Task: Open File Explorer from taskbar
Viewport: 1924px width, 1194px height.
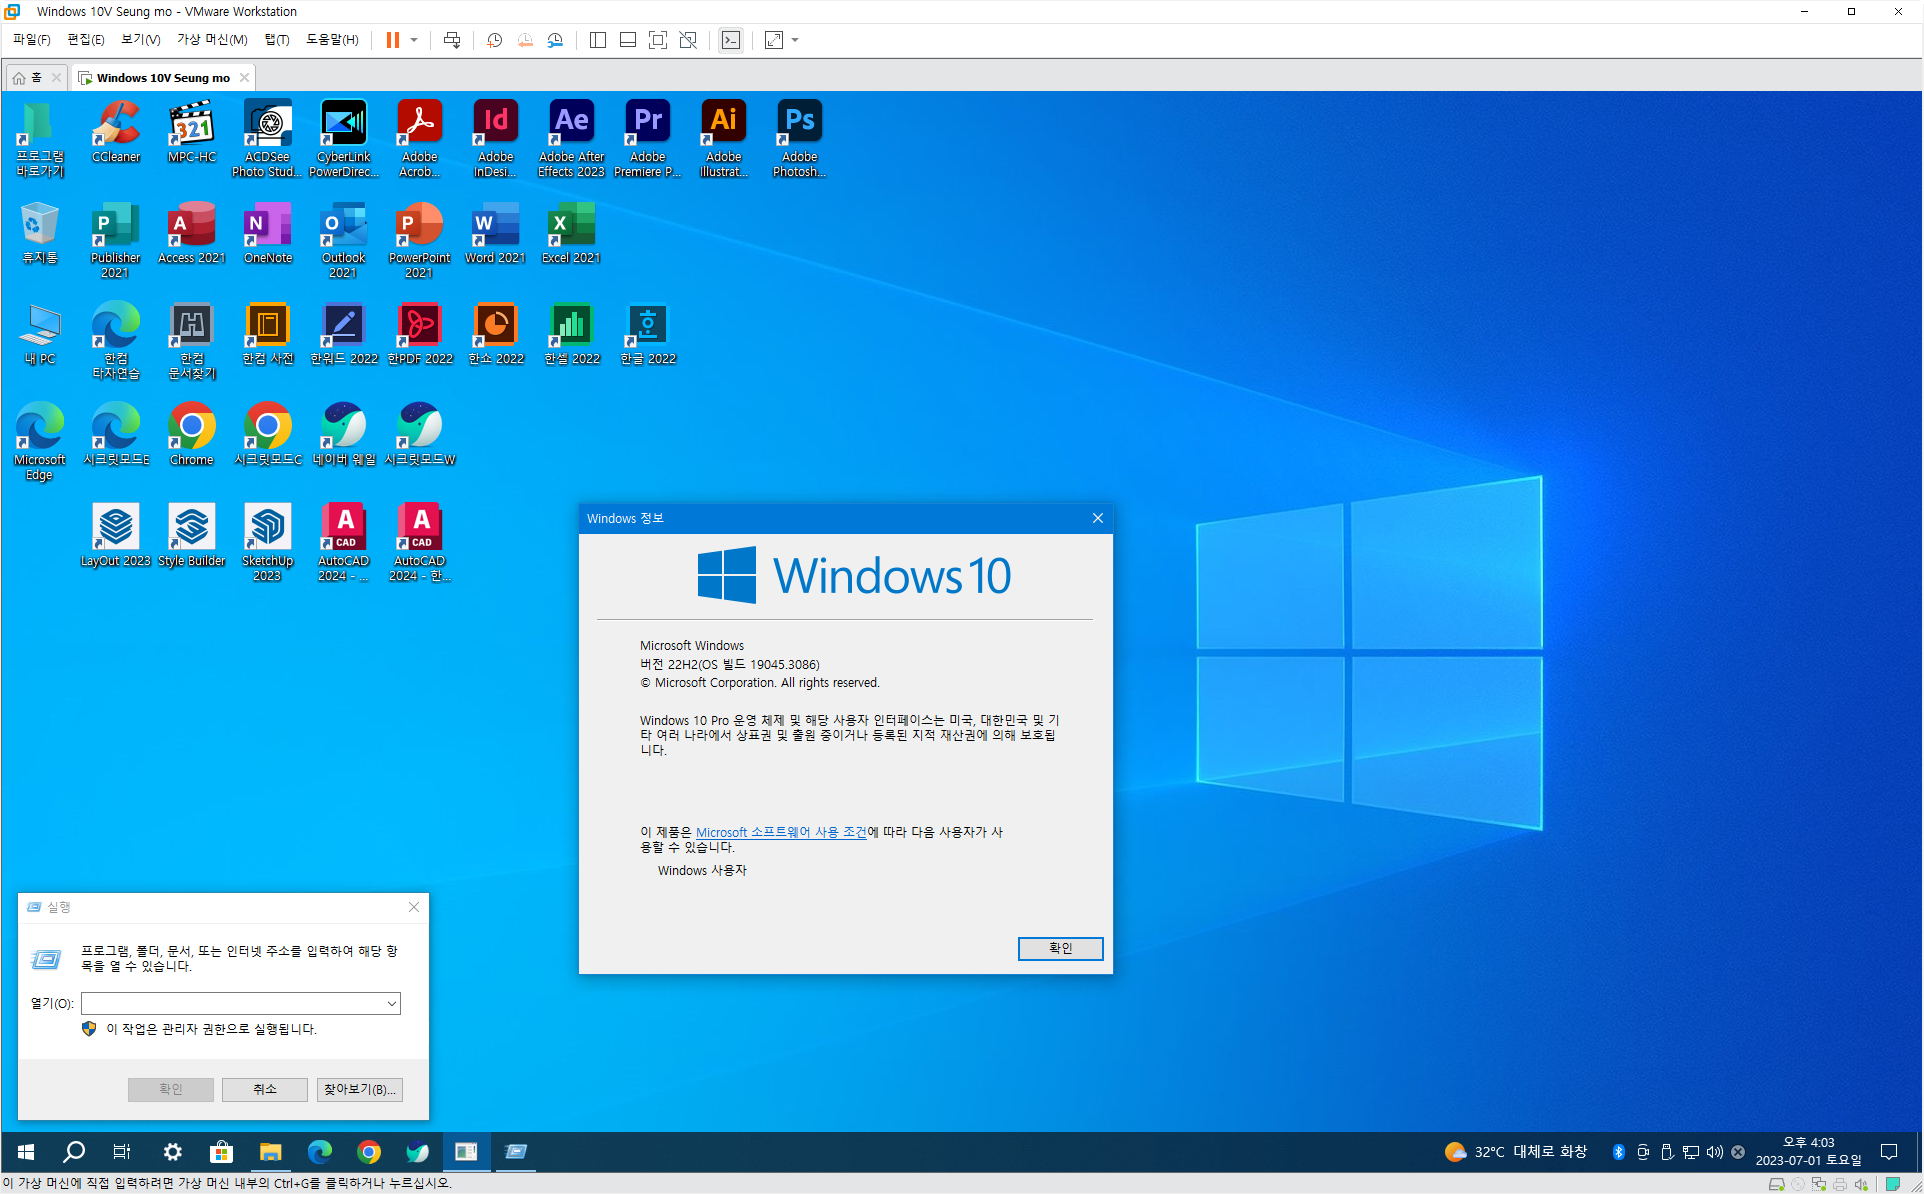Action: (270, 1152)
